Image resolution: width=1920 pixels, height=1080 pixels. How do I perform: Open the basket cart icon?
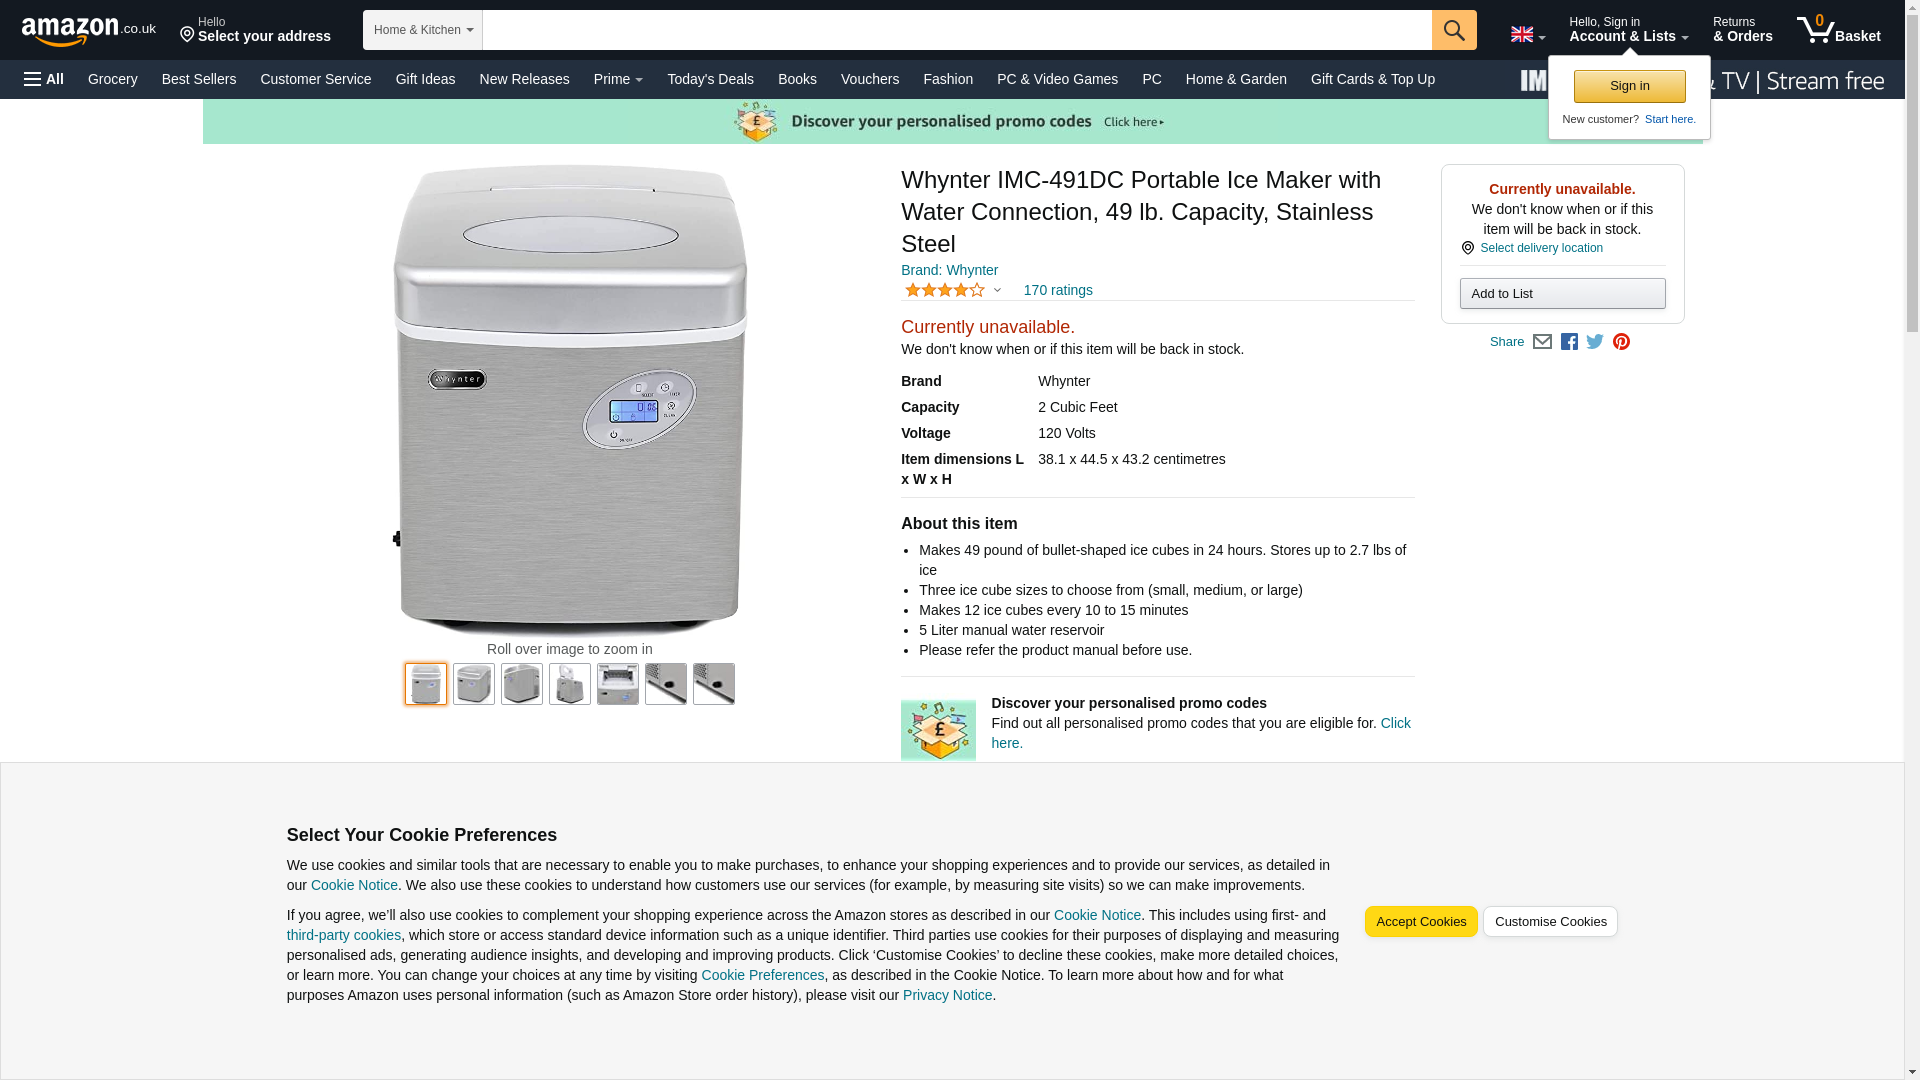click(x=1838, y=30)
